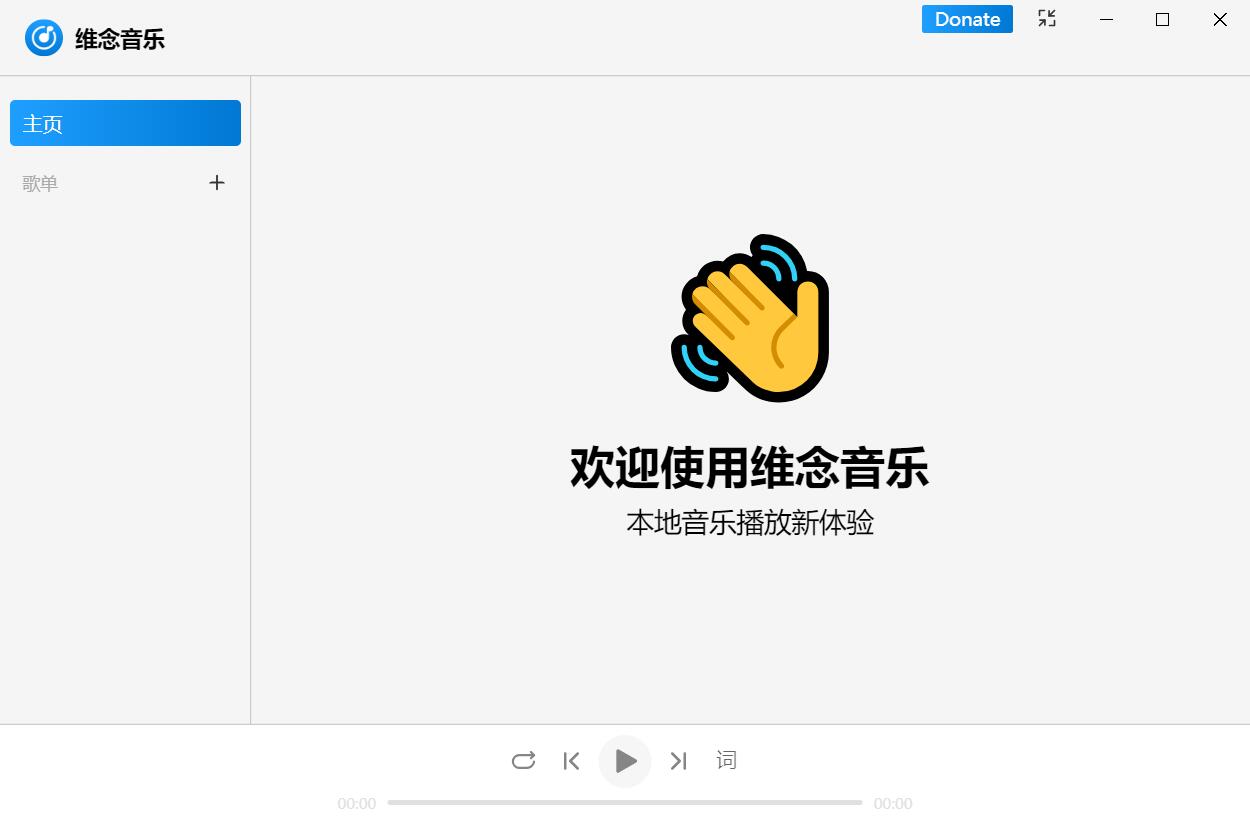The width and height of the screenshot is (1250, 825).
Task: Click the 欢迎使用维念音乐 heading
Action: (750, 467)
